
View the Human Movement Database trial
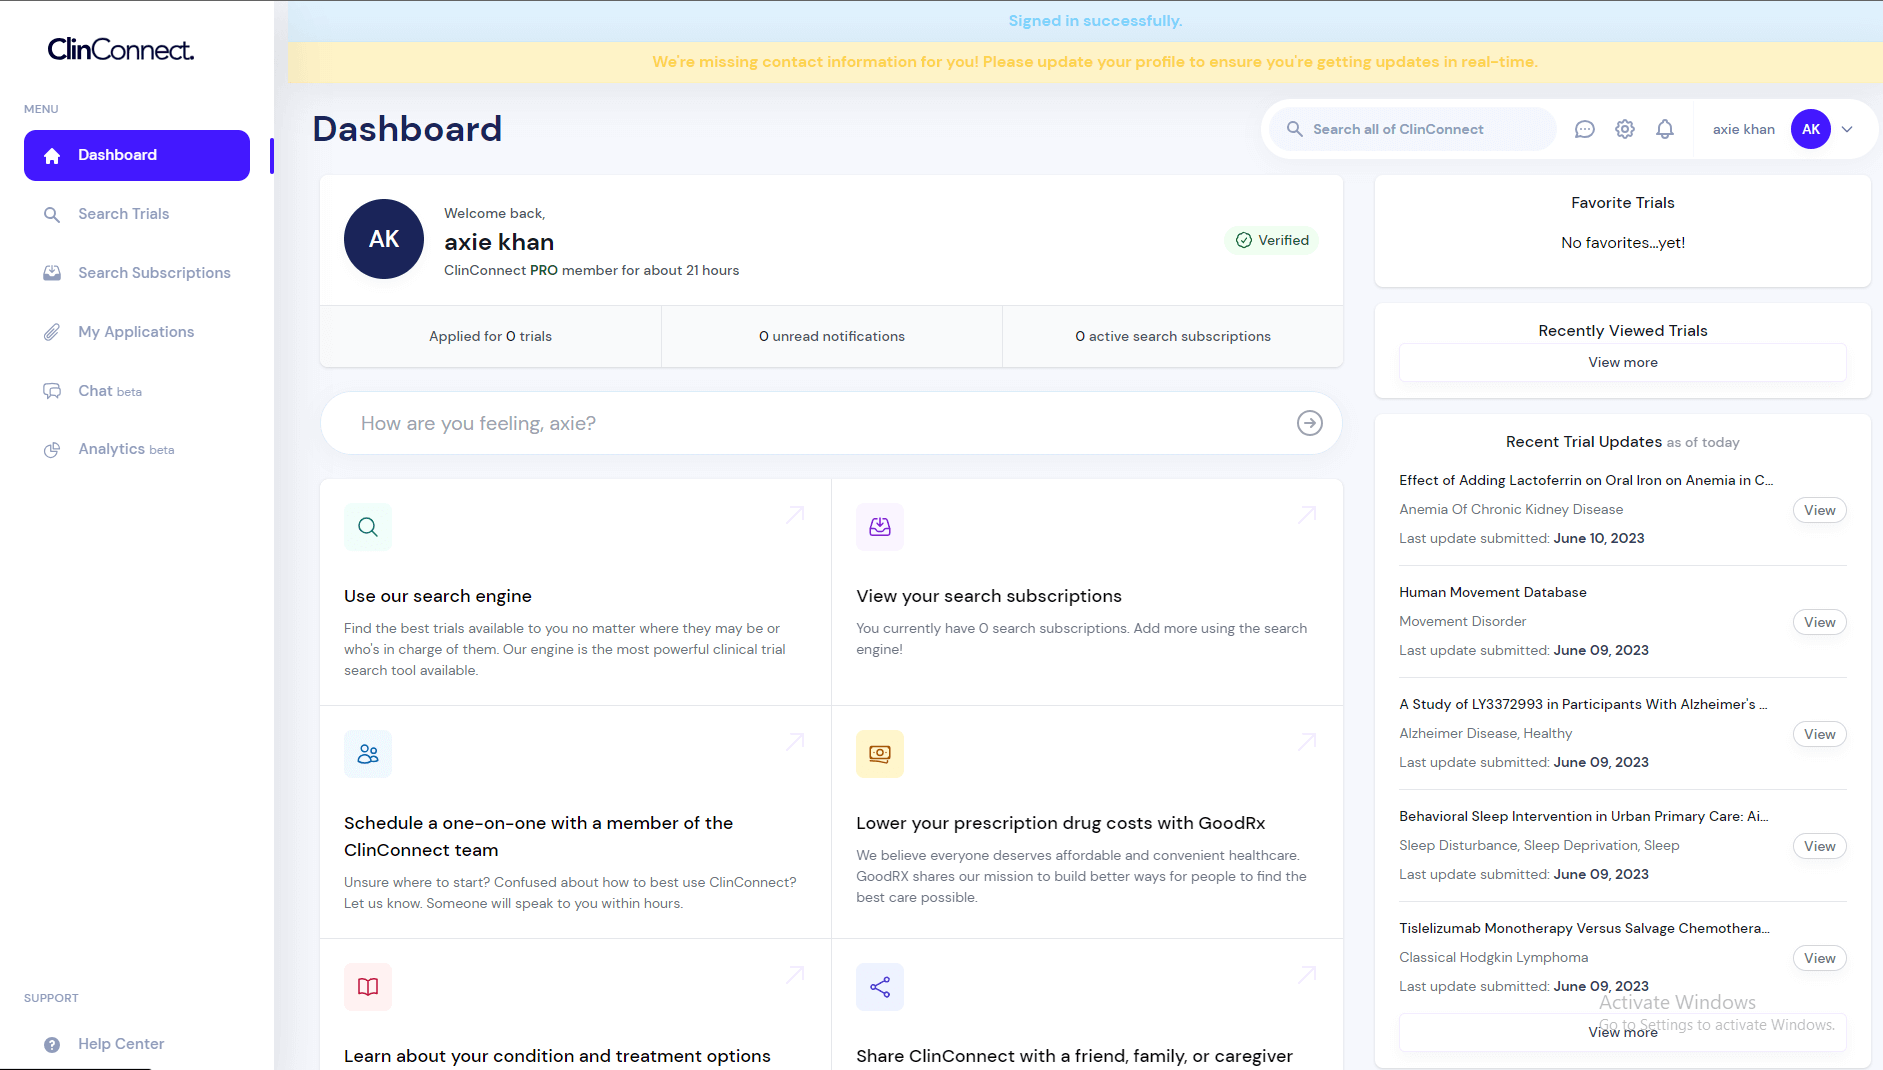click(1819, 622)
